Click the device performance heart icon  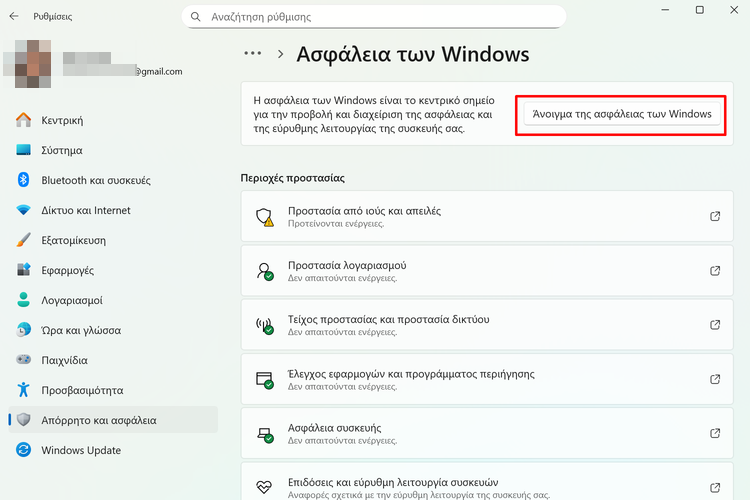pyautogui.click(x=264, y=487)
